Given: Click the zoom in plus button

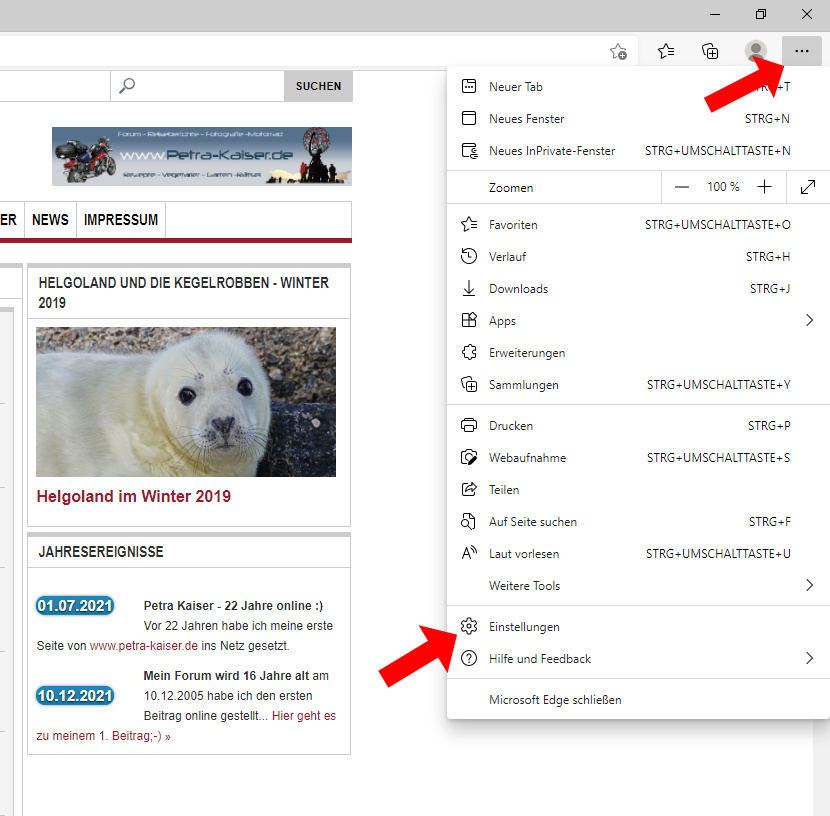Looking at the screenshot, I should (764, 187).
